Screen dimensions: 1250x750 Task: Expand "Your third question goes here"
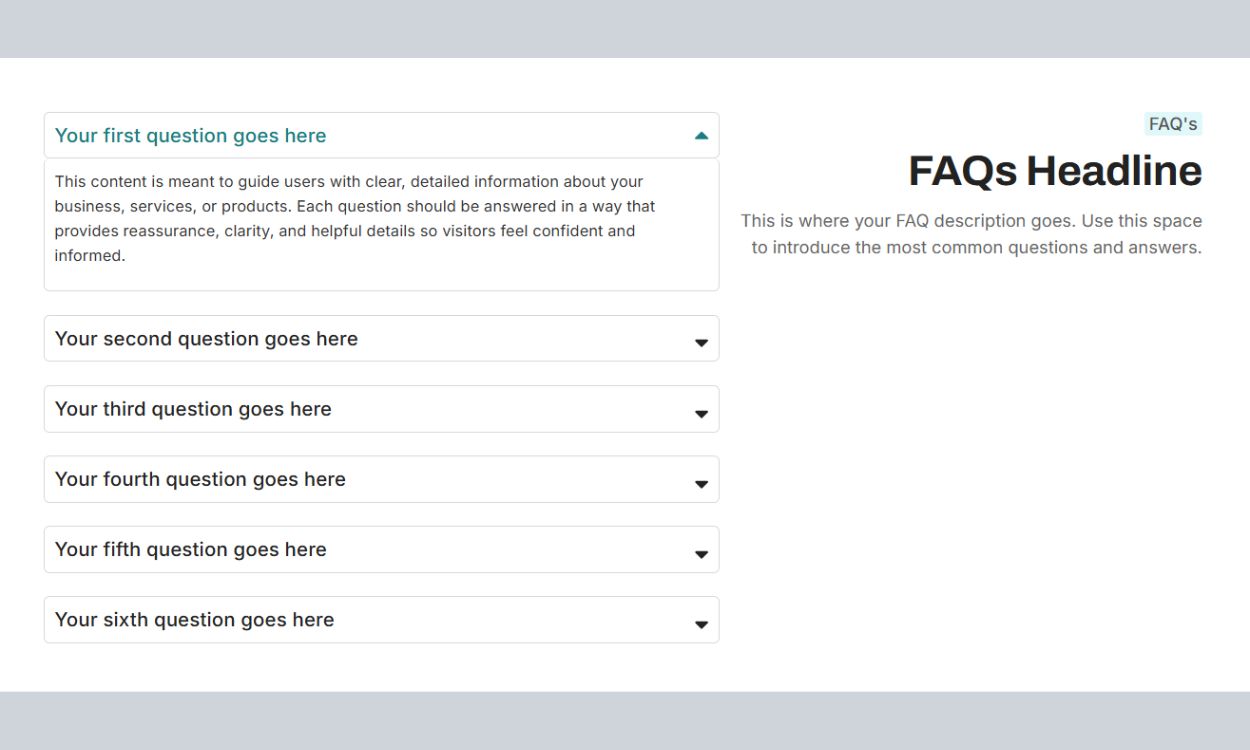(x=193, y=409)
